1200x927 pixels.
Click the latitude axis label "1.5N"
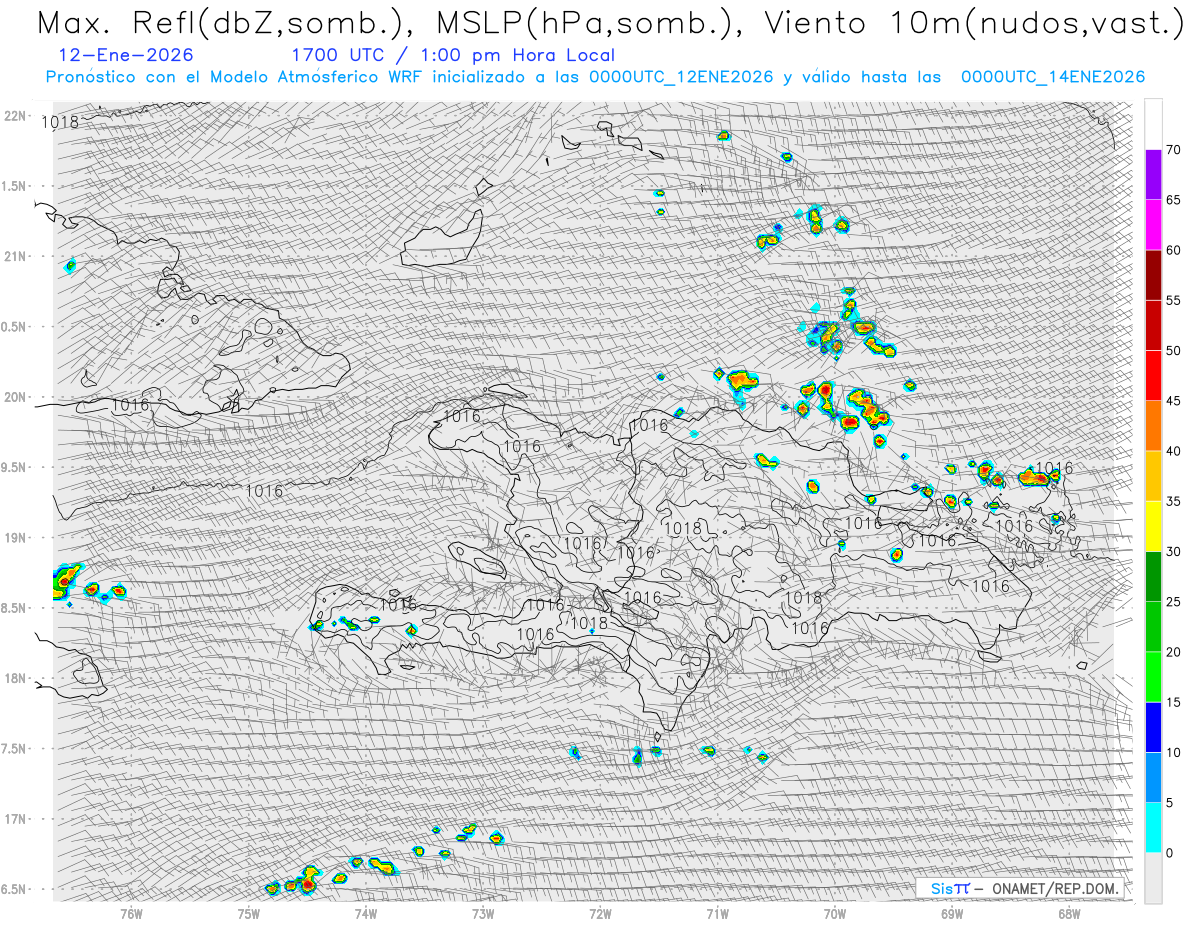pyautogui.click(x=15, y=186)
